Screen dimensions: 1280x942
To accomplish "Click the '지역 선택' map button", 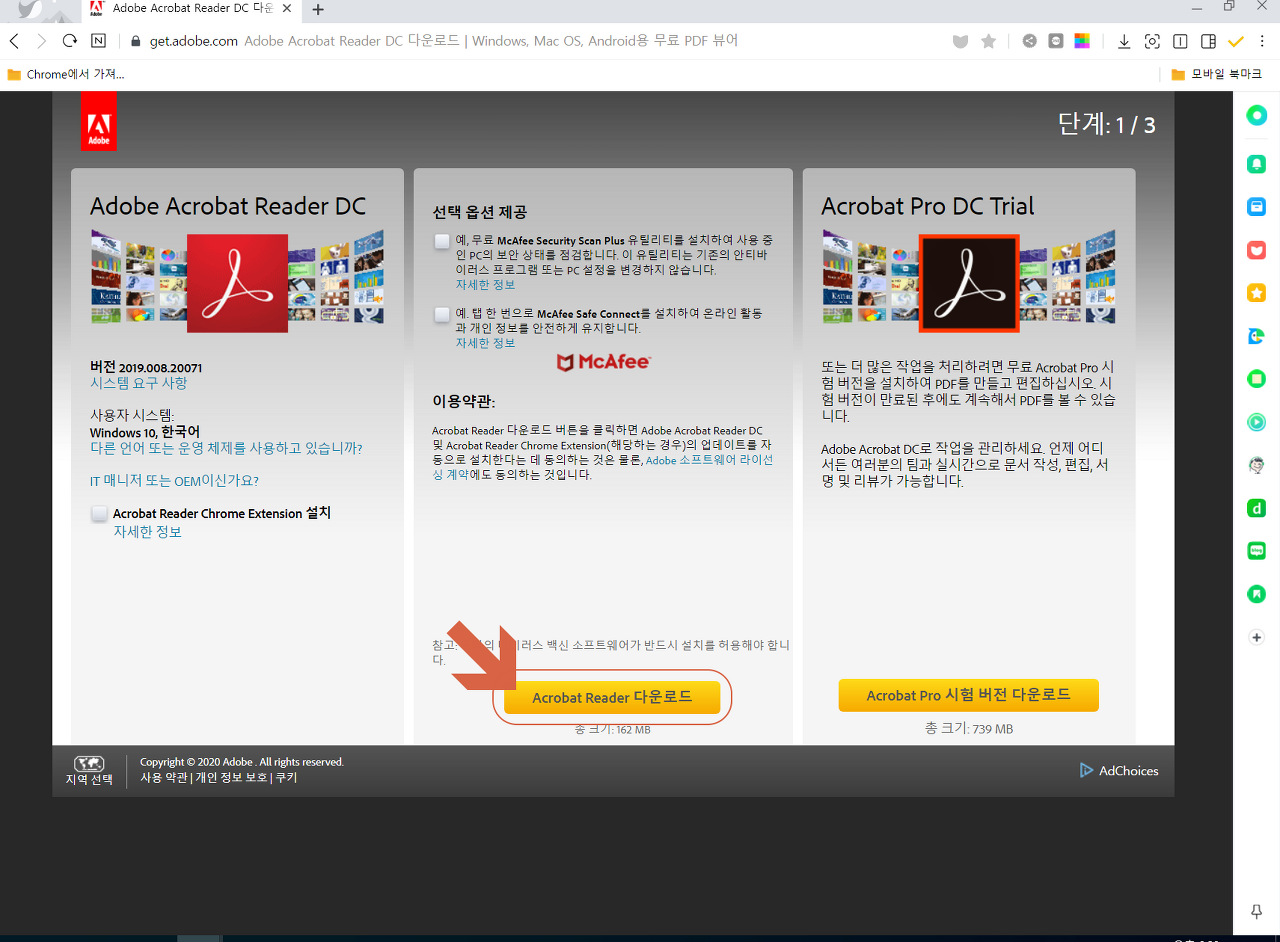I will coord(89,770).
